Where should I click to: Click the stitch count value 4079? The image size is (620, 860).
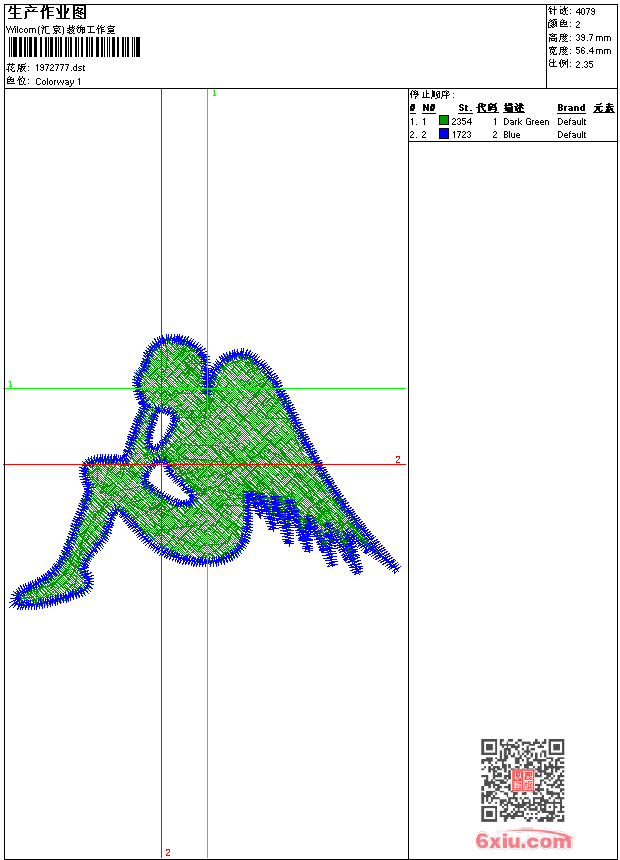(585, 11)
